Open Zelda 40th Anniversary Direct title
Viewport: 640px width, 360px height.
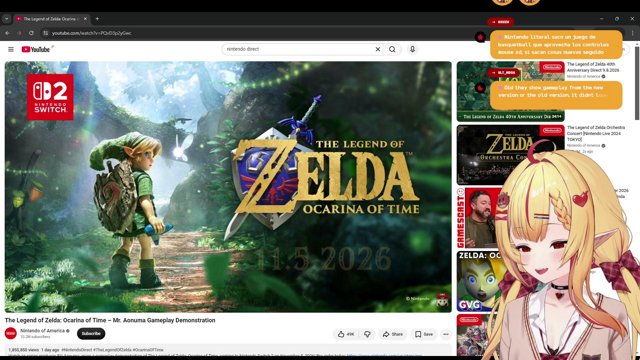click(593, 67)
